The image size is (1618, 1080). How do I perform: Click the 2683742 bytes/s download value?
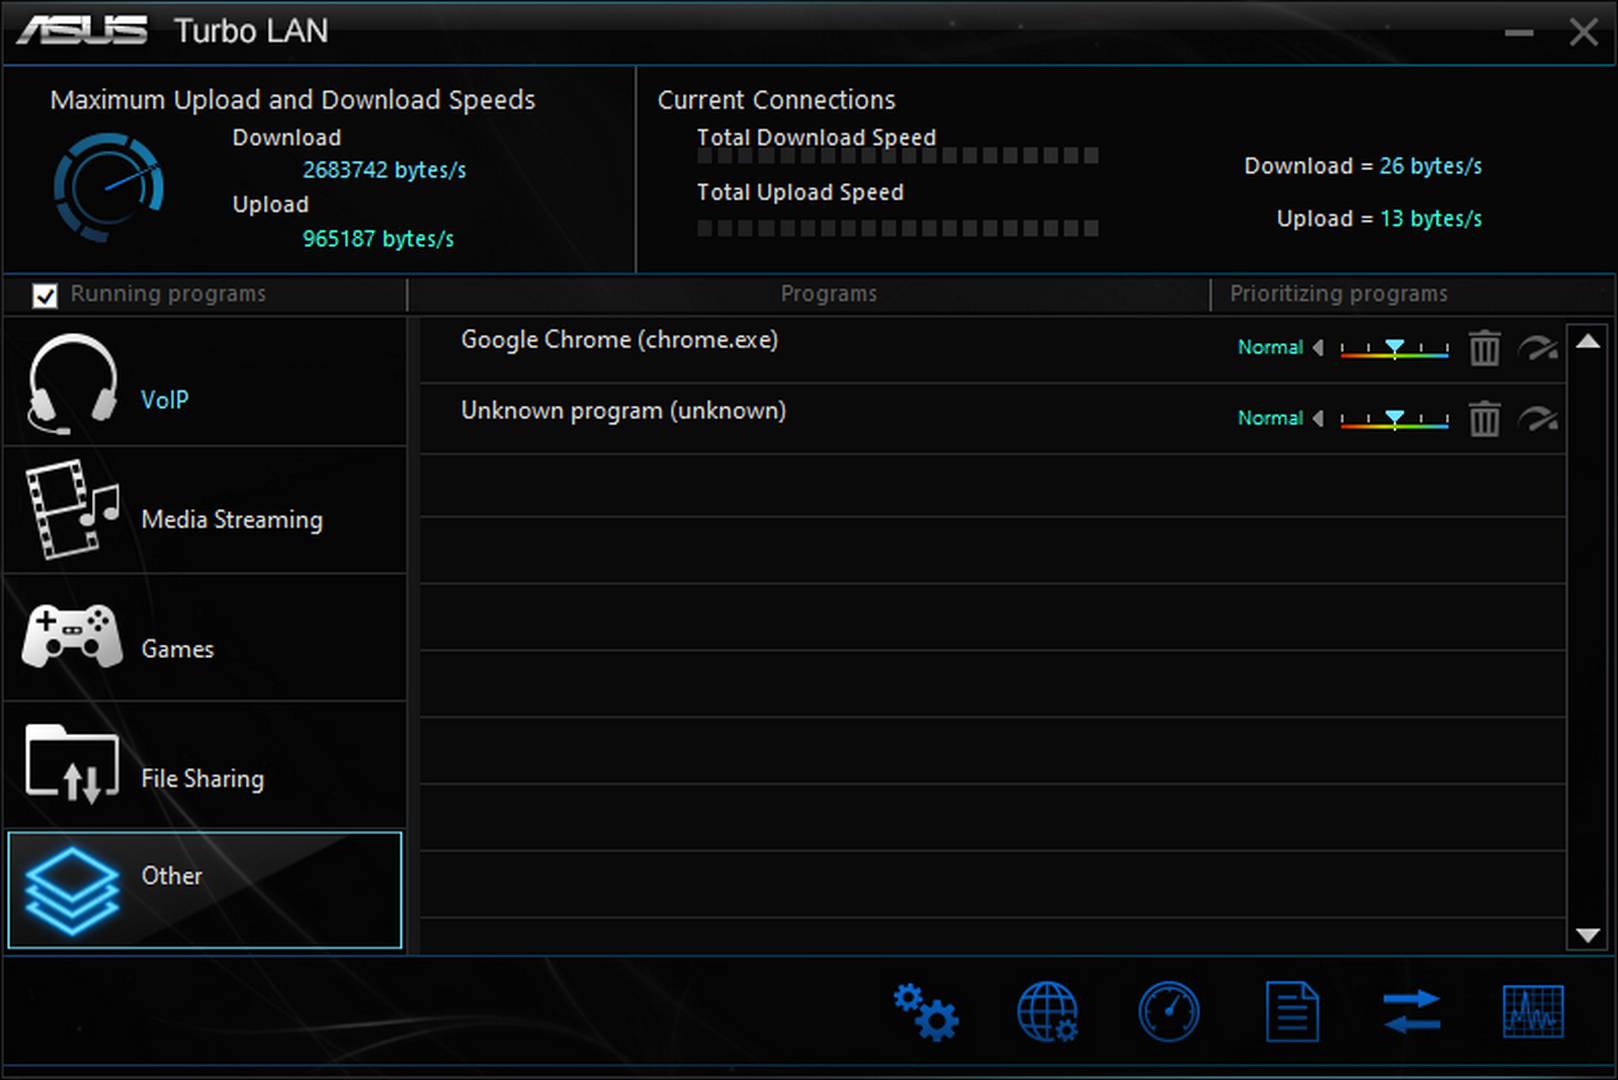pyautogui.click(x=384, y=170)
